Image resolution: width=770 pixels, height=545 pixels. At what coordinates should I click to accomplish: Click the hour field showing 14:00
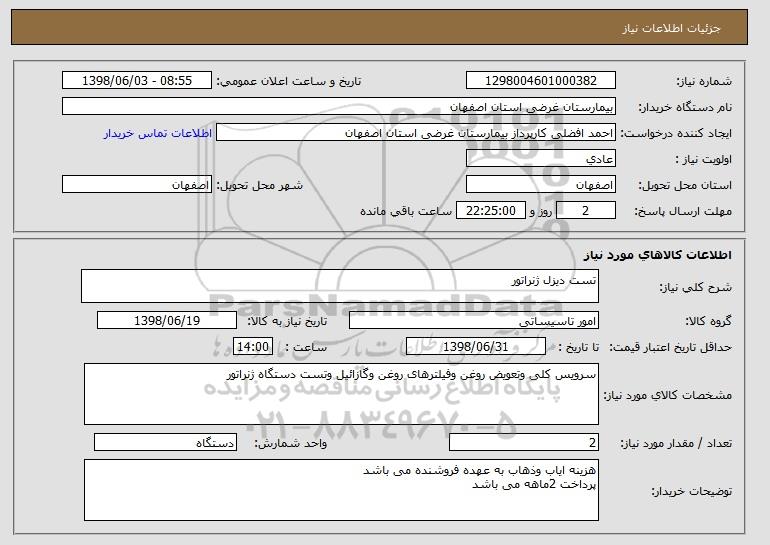point(253,347)
